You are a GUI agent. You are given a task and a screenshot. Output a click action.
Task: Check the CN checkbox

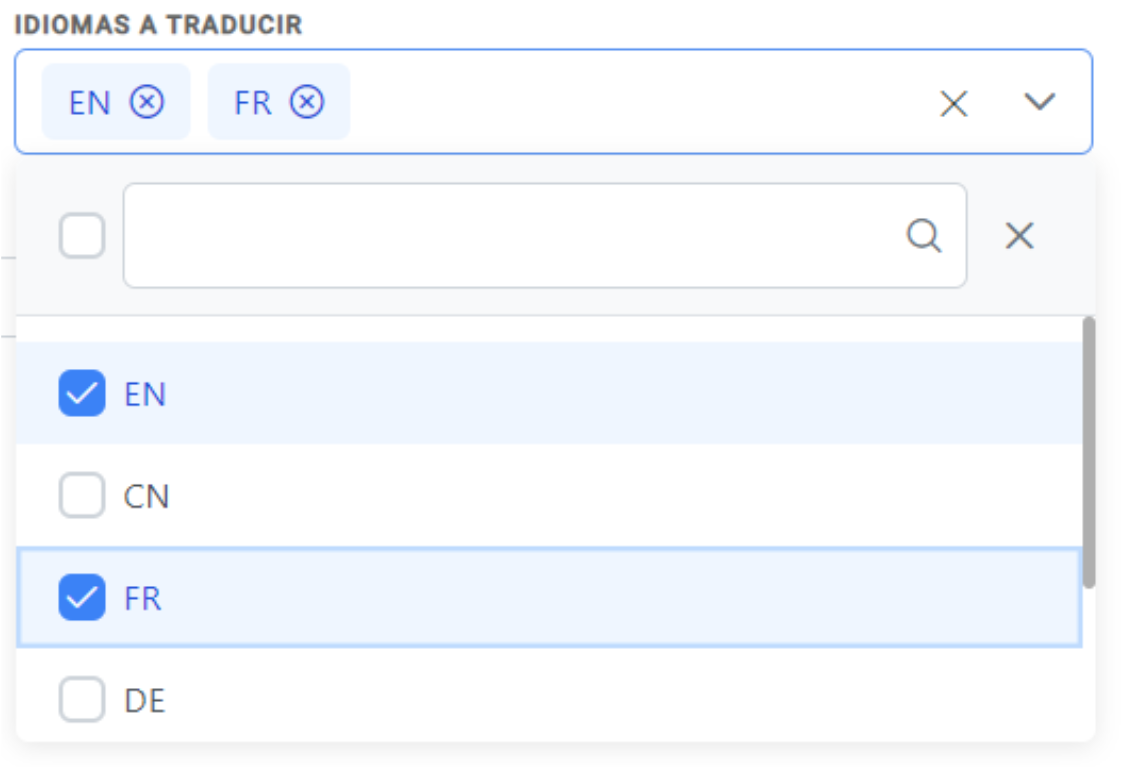click(82, 495)
